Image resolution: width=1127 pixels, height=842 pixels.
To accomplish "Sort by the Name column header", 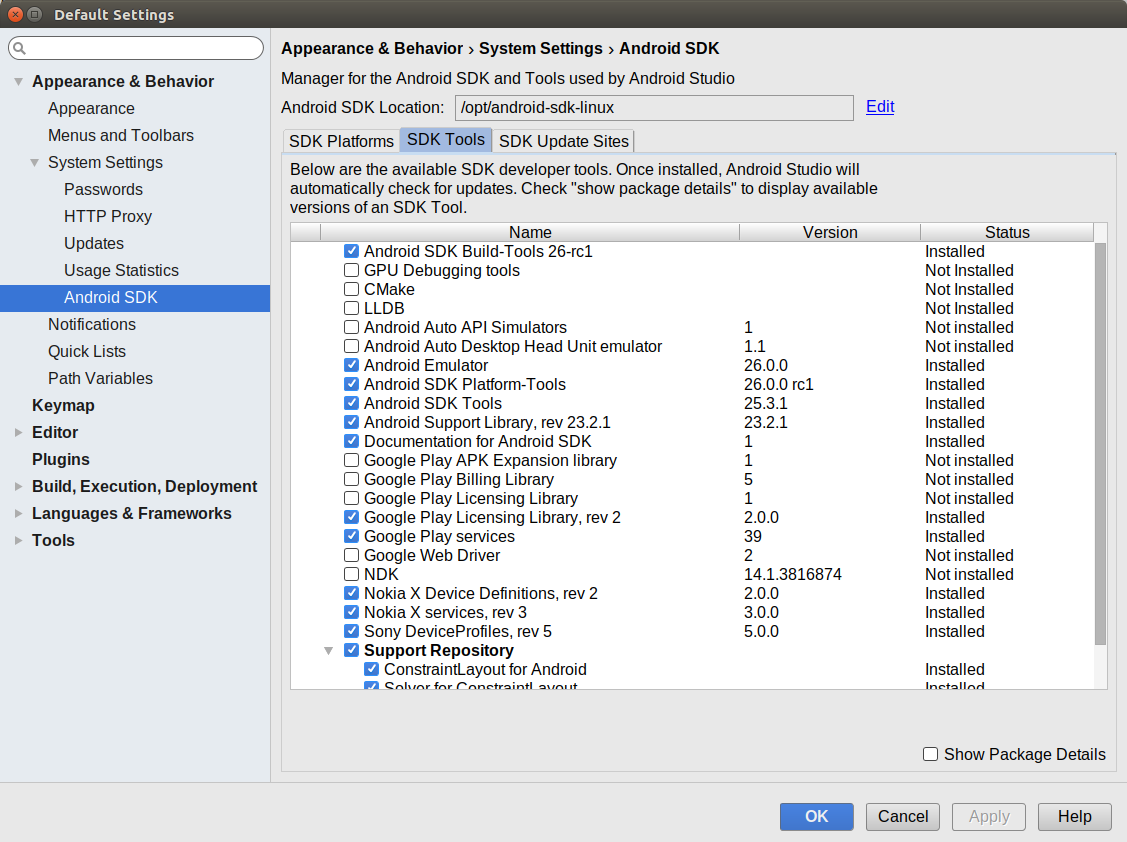I will (530, 232).
